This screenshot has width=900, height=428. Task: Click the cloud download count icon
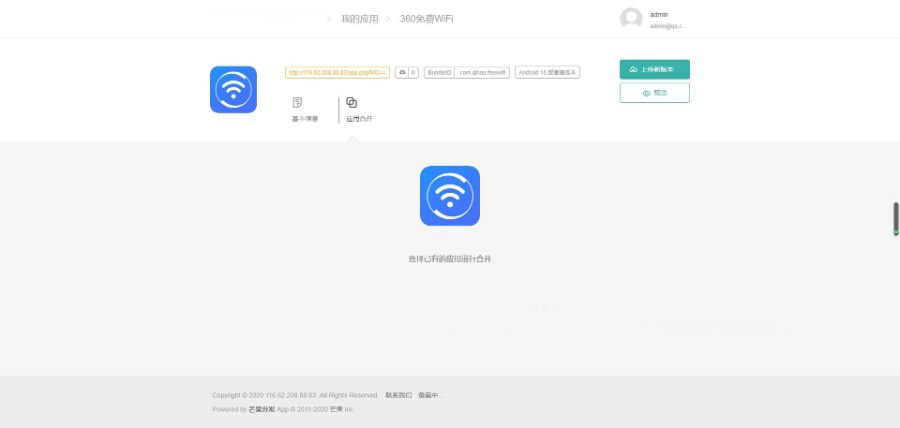[x=402, y=73]
